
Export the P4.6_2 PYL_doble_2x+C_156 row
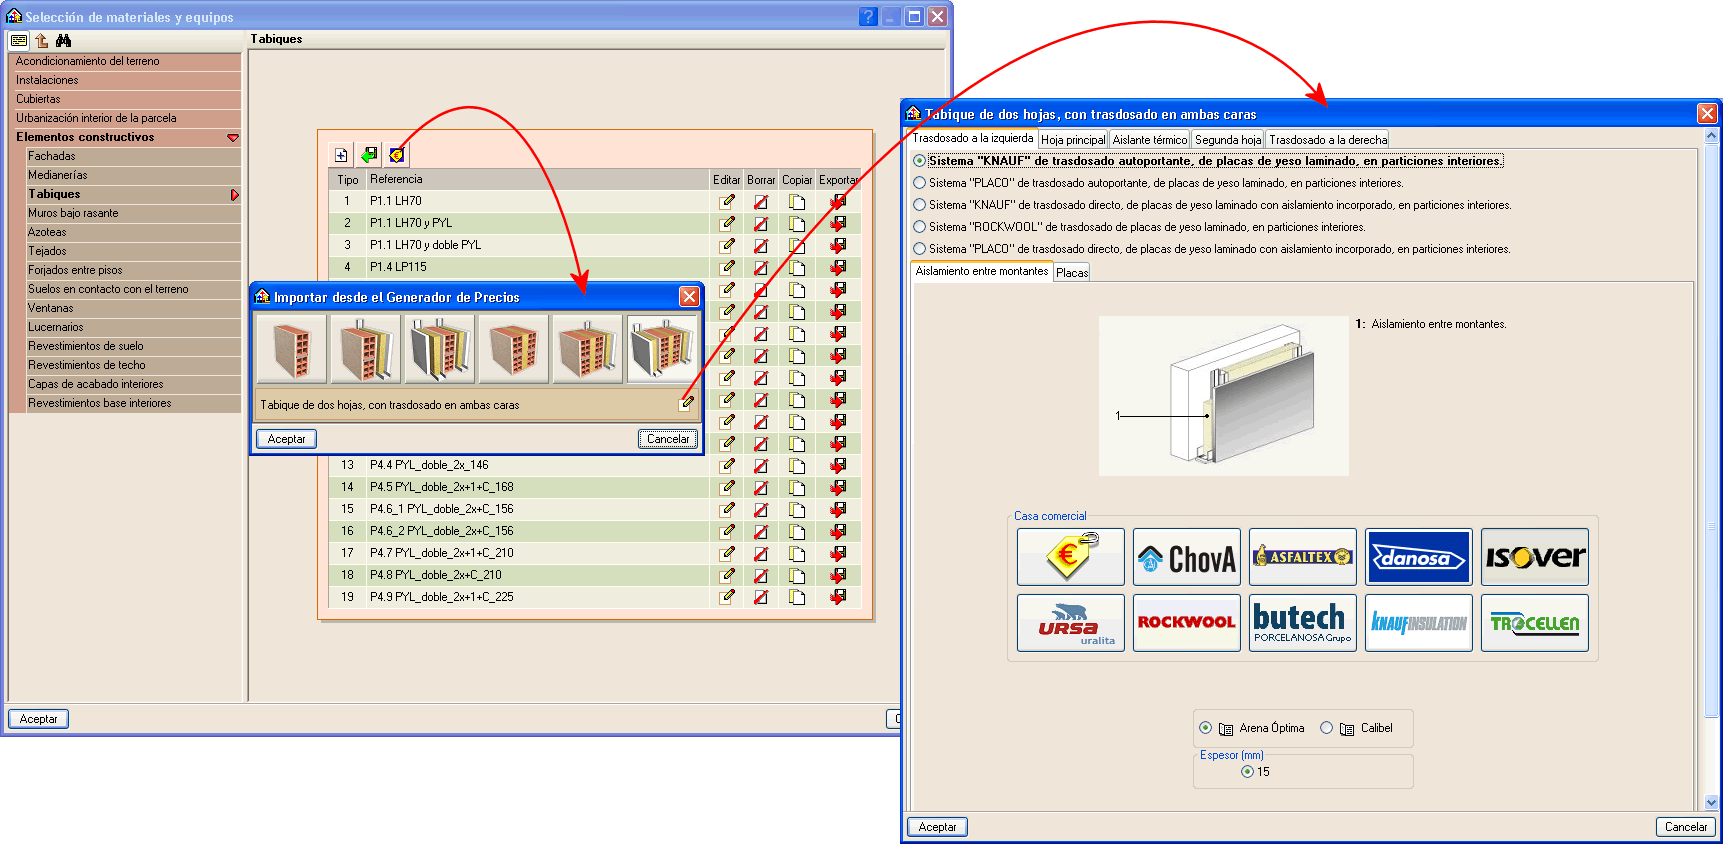(x=838, y=531)
